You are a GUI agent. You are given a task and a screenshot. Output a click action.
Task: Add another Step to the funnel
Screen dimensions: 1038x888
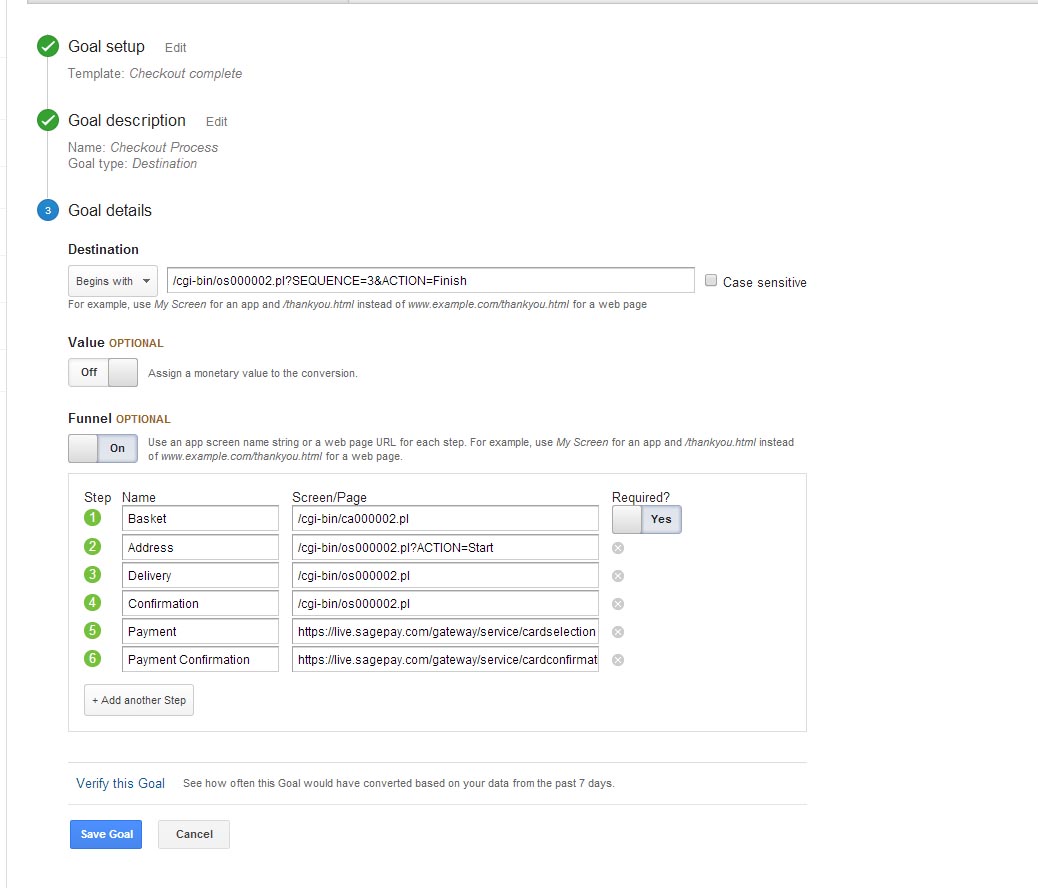coord(139,700)
